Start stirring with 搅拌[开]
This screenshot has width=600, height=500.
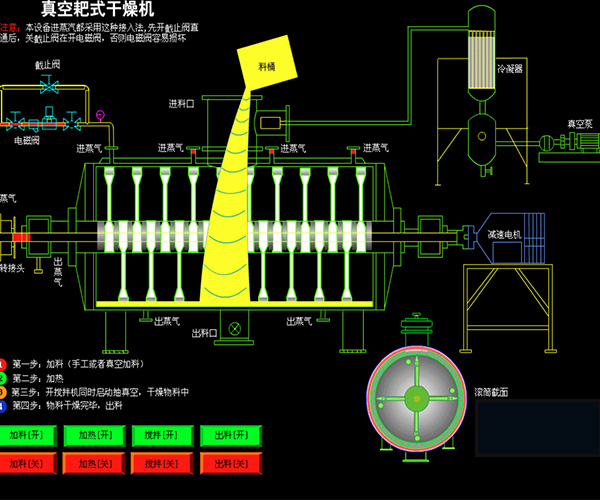[162, 436]
